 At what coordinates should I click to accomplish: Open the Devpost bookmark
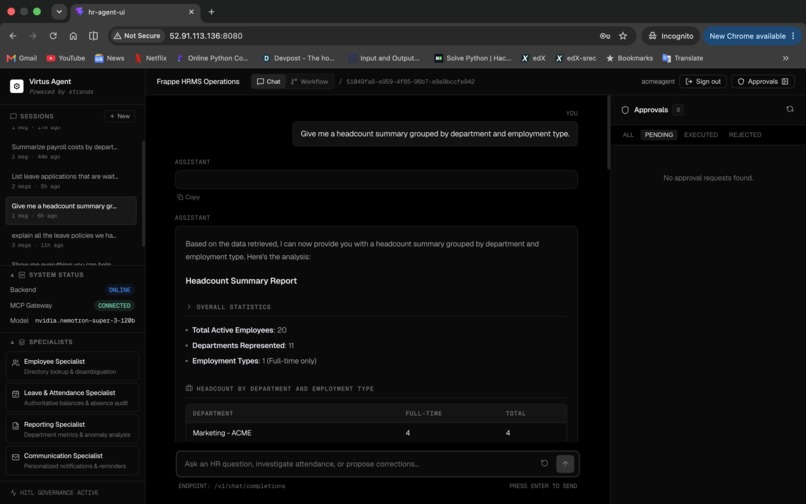(x=298, y=58)
